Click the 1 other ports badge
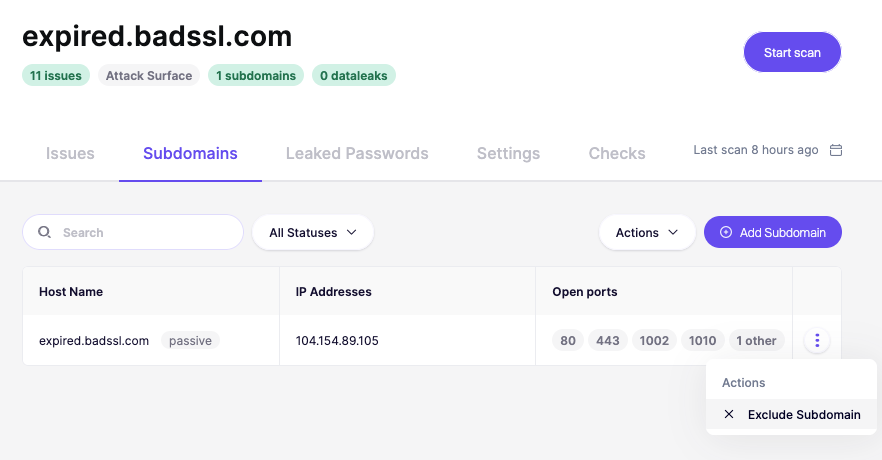 click(756, 341)
